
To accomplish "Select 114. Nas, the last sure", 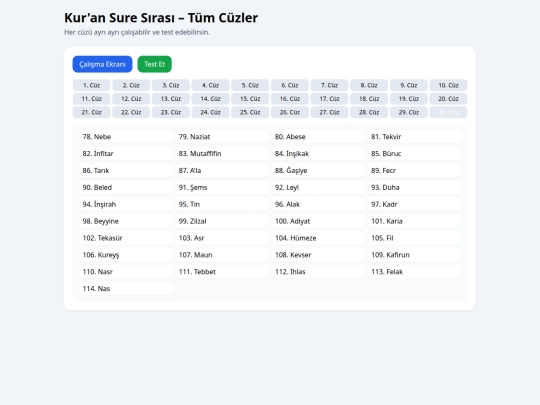I will tap(126, 289).
